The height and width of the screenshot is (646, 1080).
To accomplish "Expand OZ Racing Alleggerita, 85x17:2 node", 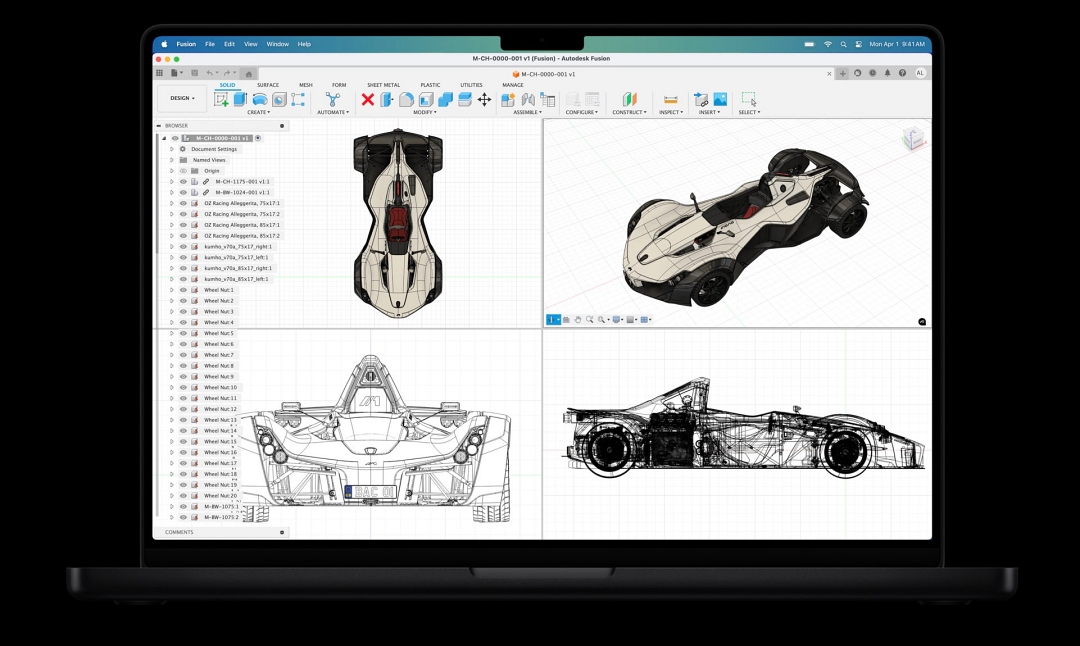I will pyautogui.click(x=172, y=236).
